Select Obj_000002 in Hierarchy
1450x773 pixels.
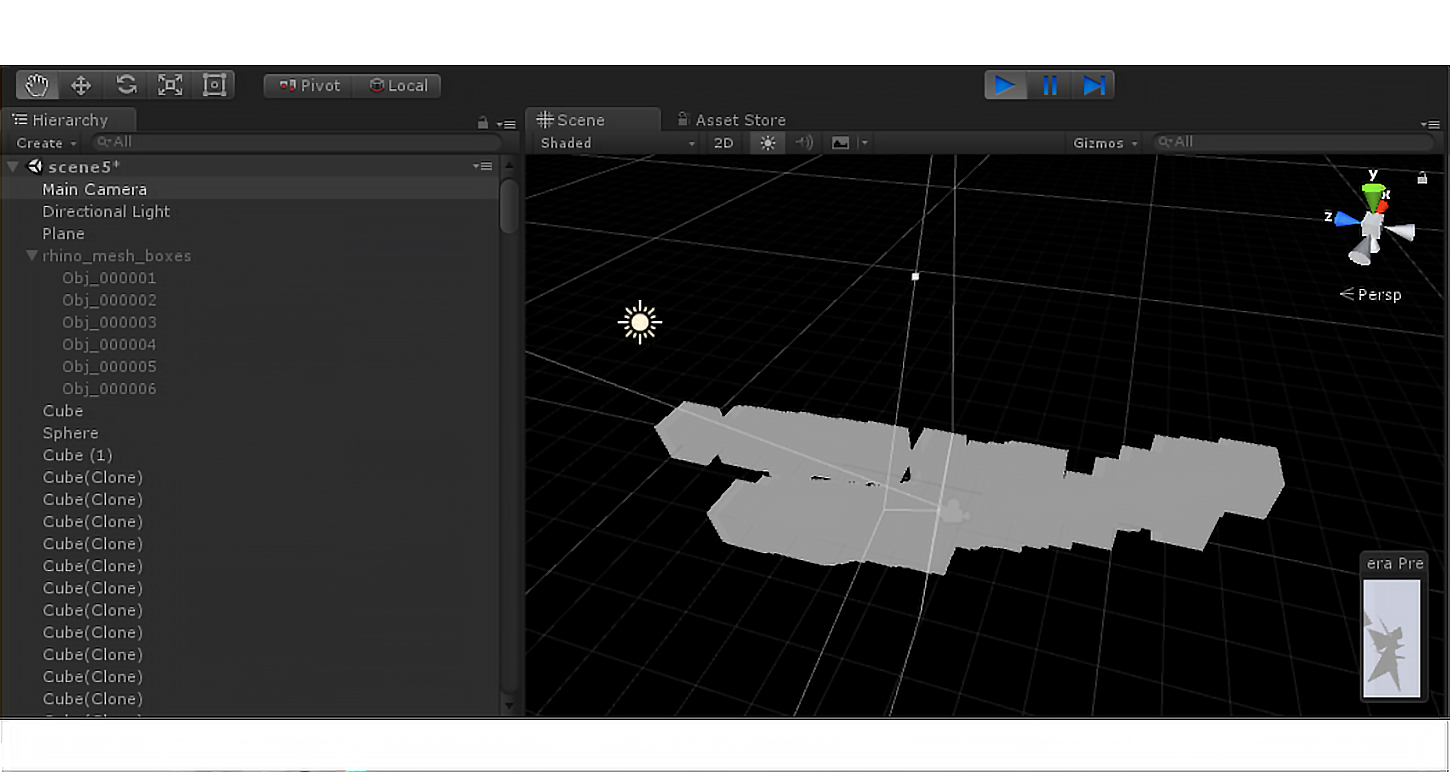coord(109,300)
